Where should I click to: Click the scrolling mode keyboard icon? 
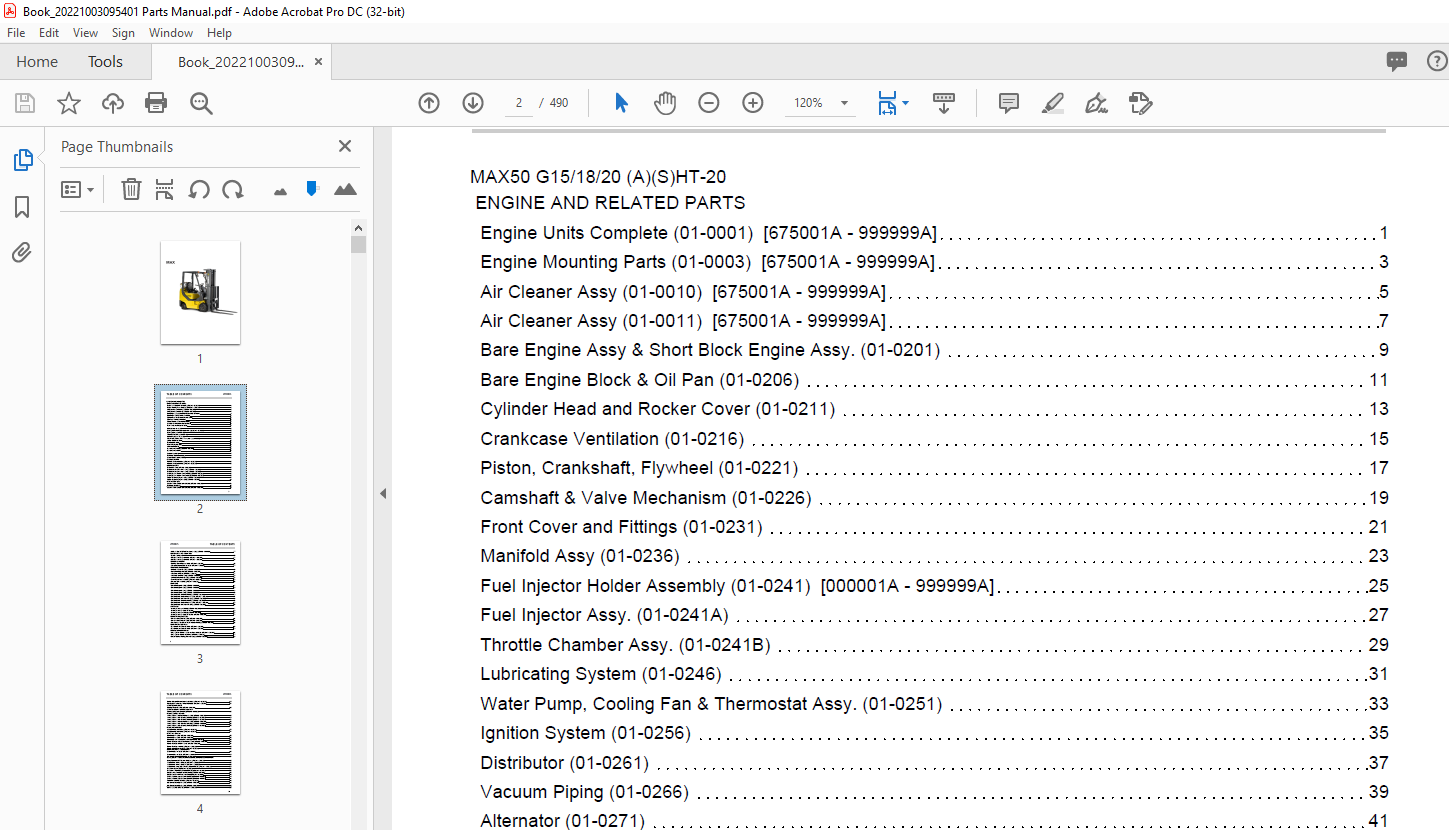pyautogui.click(x=944, y=103)
